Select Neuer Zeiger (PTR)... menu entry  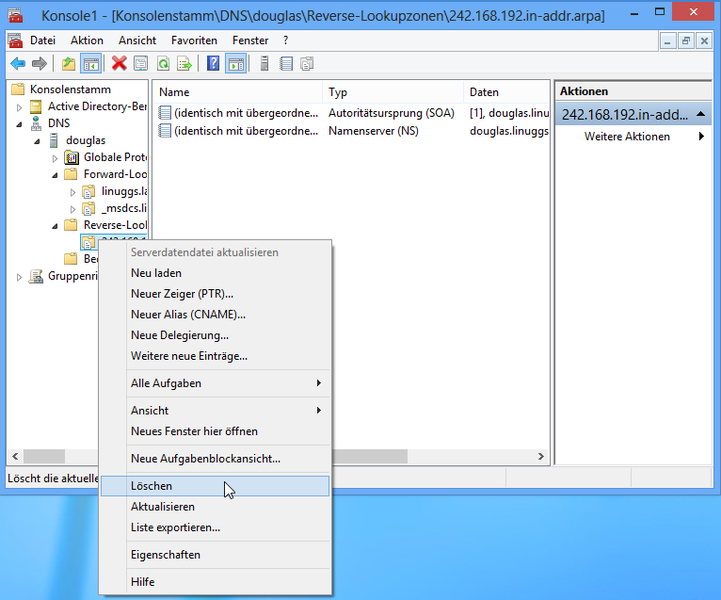tap(181, 294)
